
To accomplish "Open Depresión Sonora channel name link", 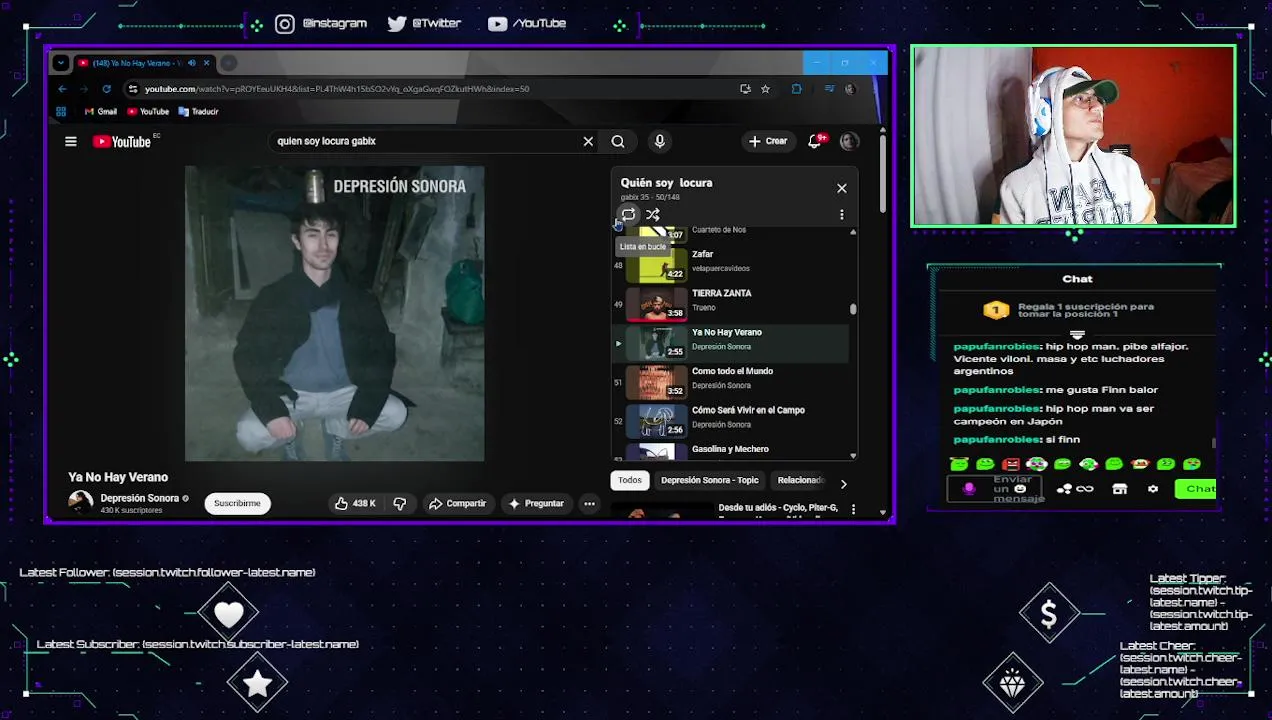I will point(139,498).
